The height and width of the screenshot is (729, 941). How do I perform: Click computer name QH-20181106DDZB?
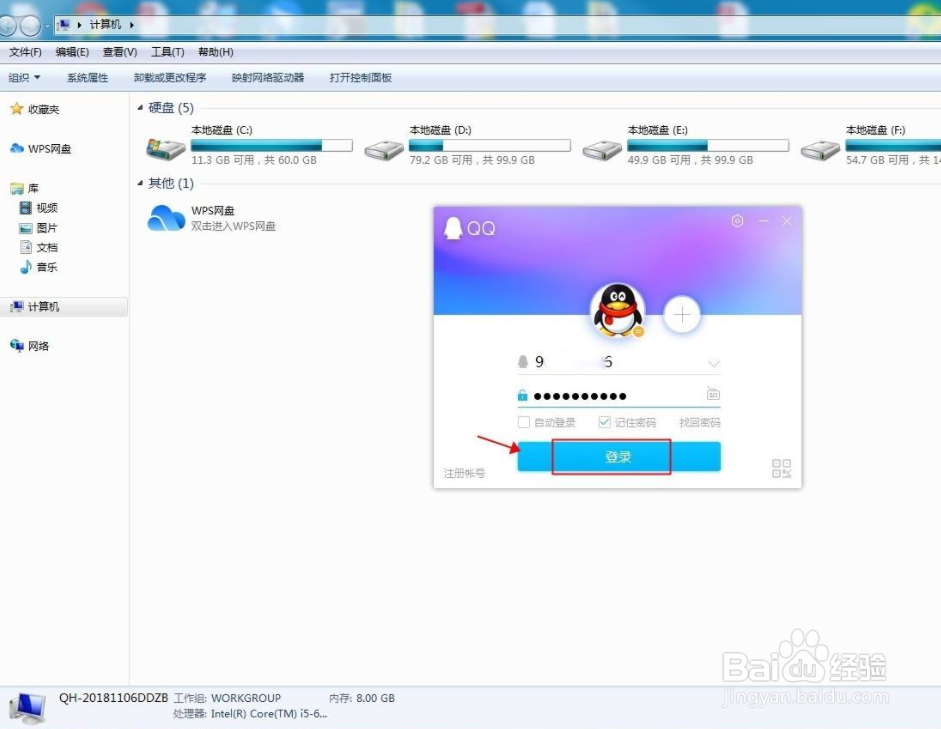coord(113,698)
